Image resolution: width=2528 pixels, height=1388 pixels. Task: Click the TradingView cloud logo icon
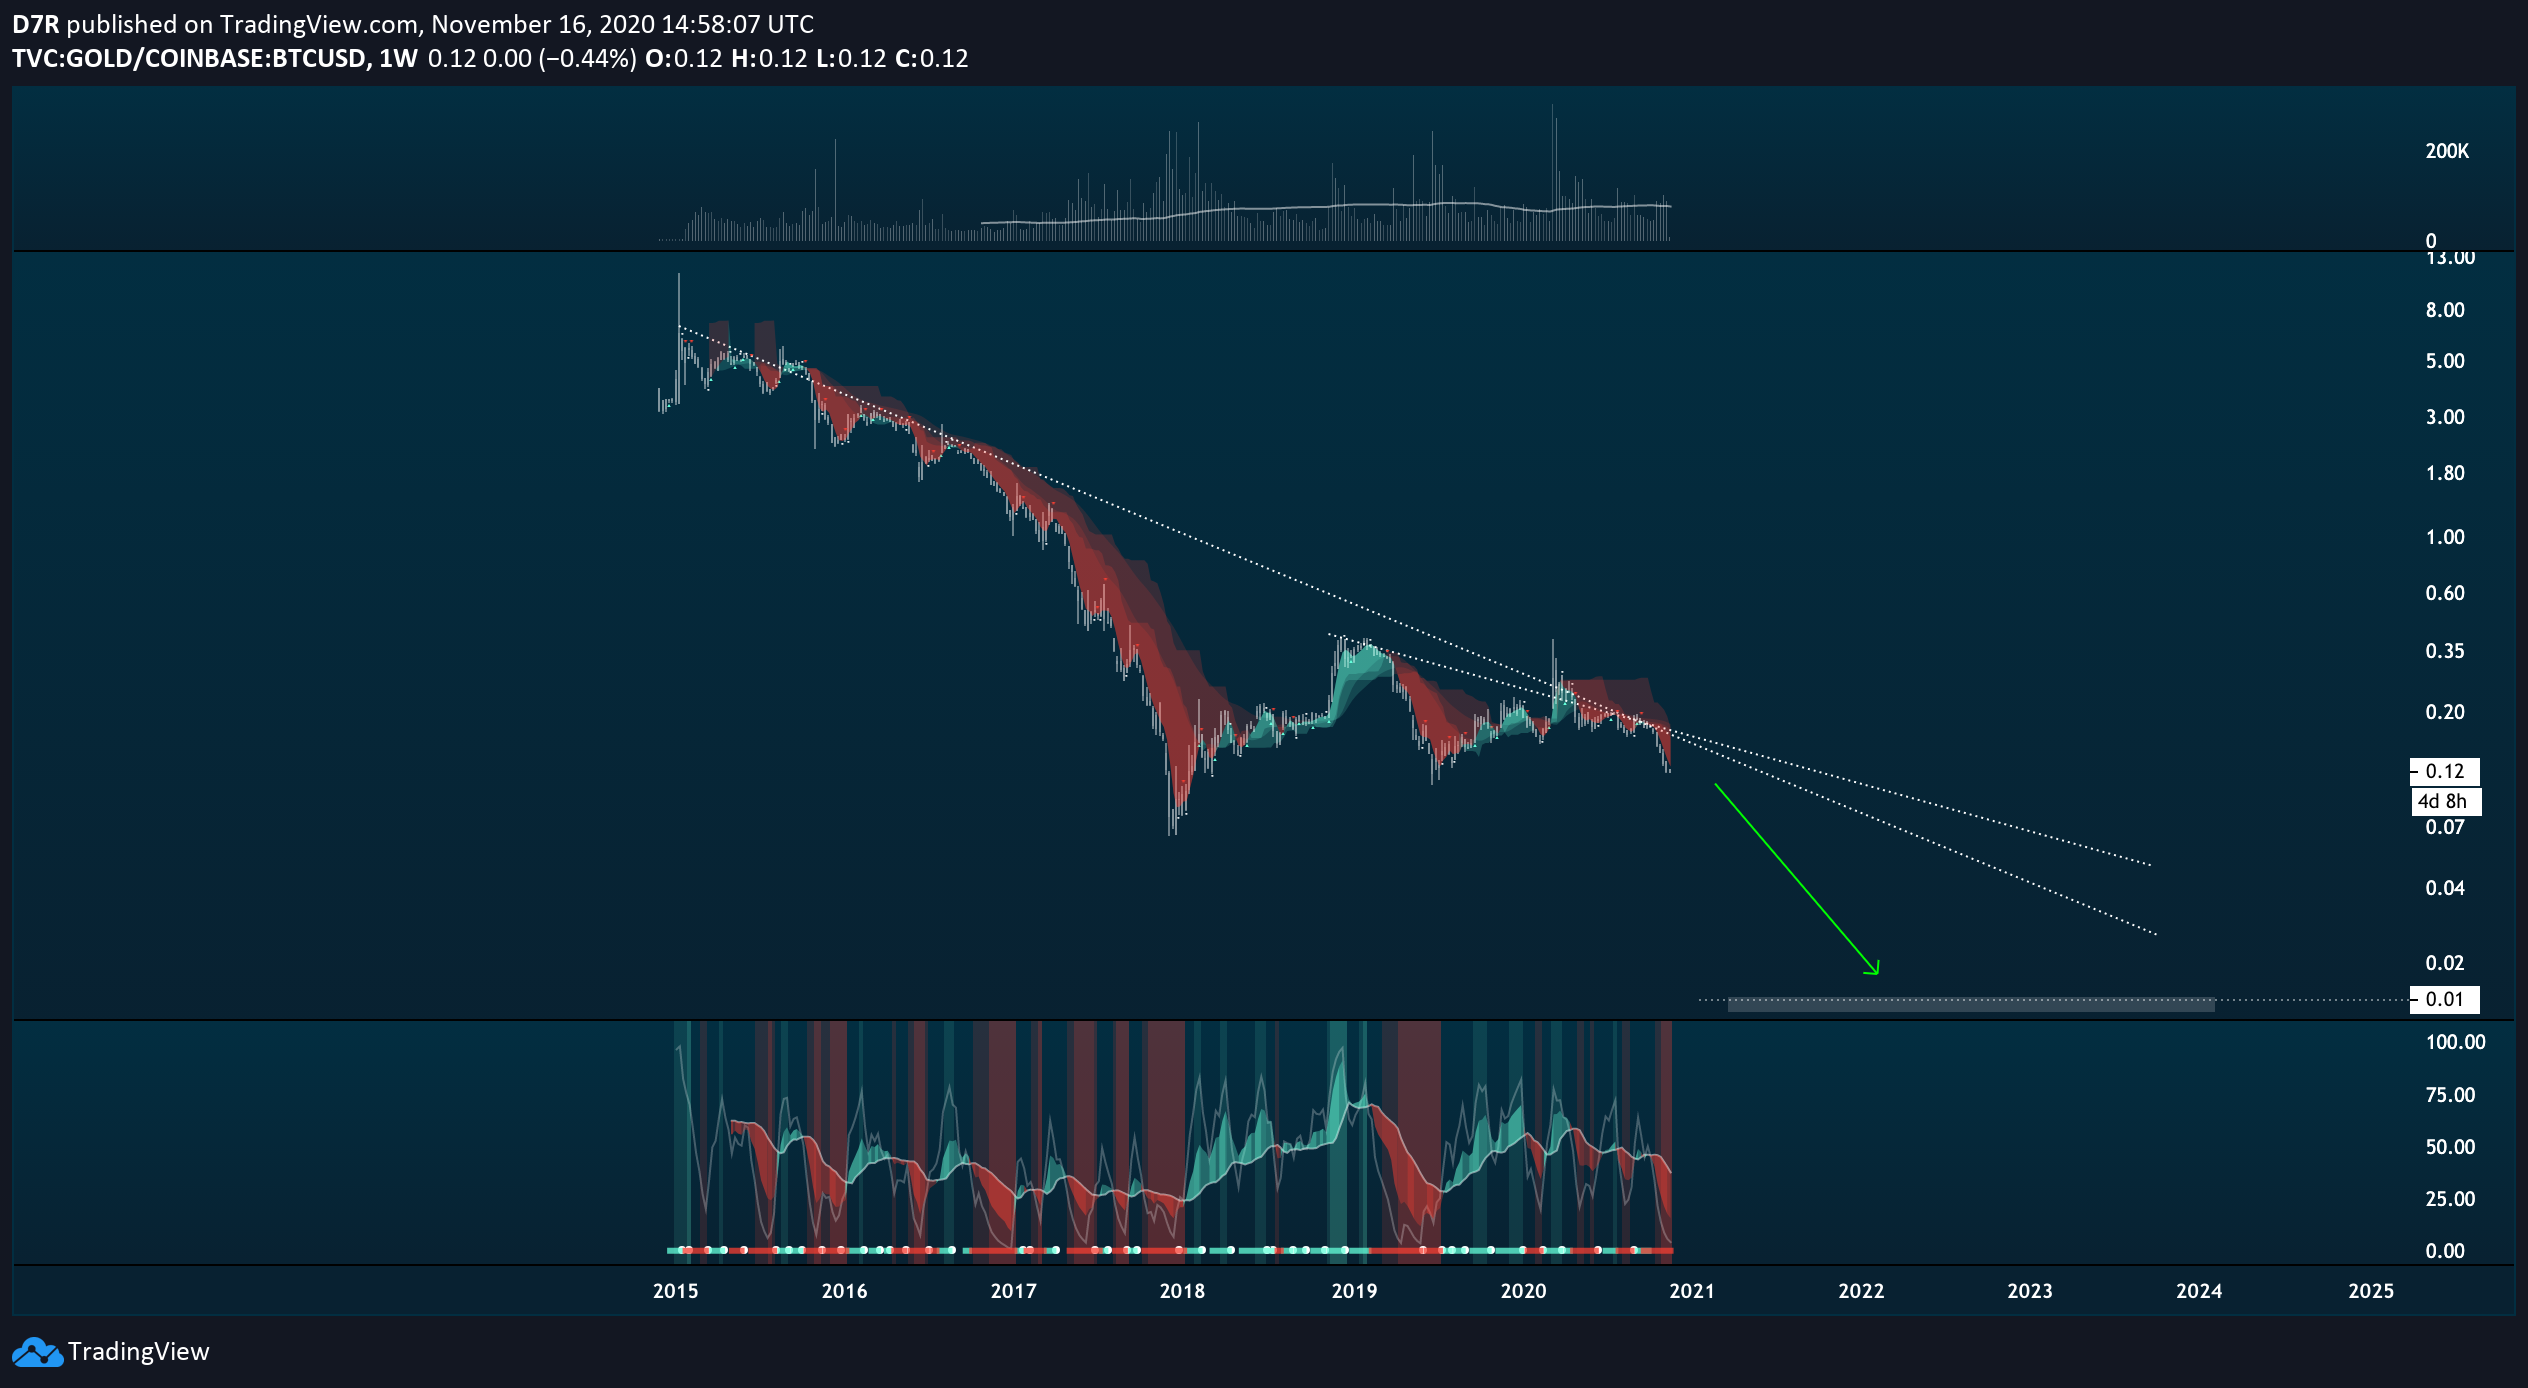coord(37,1352)
